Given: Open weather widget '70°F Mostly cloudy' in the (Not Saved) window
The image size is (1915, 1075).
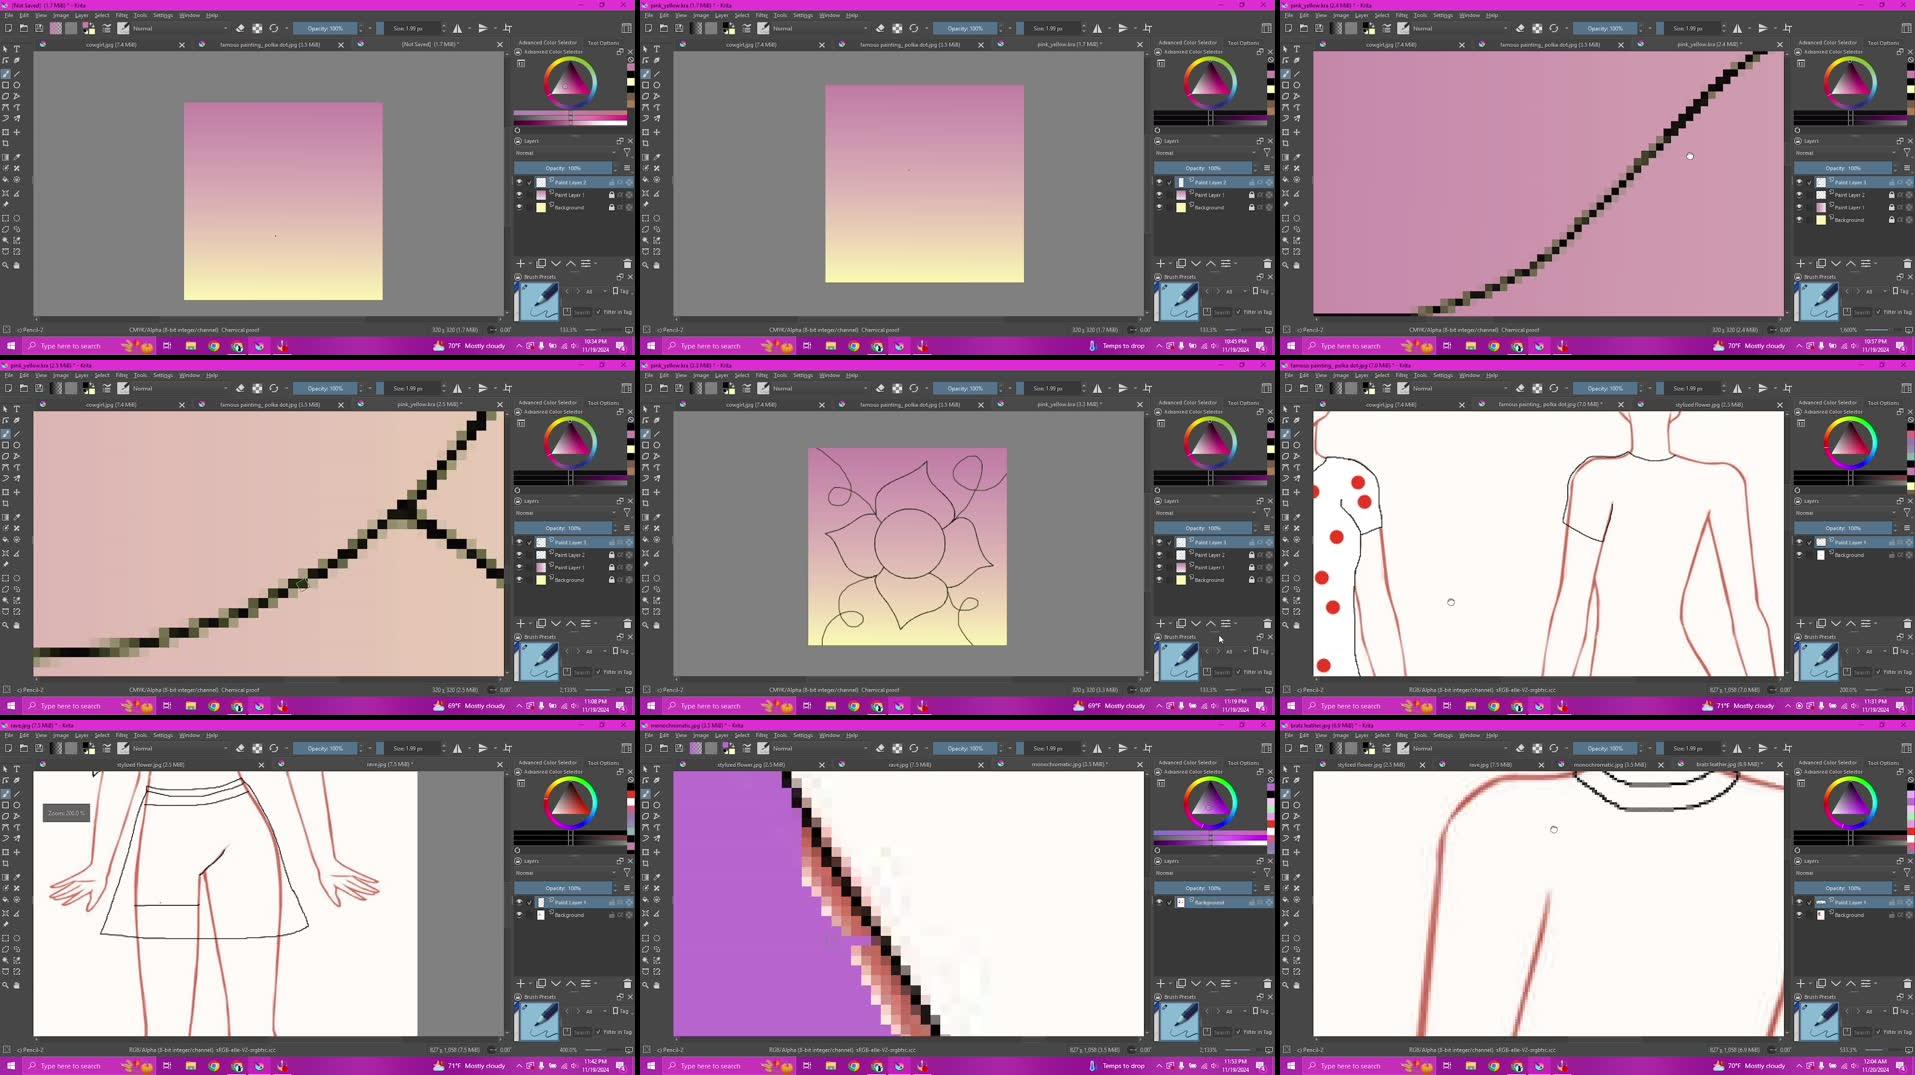Looking at the screenshot, I should 469,346.
